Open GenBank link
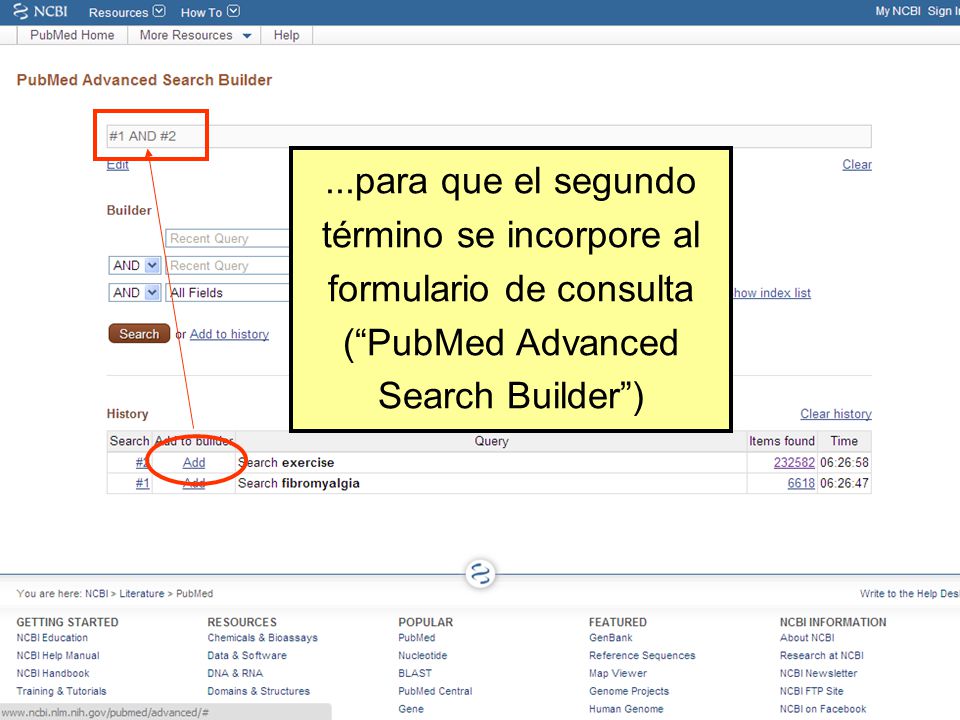960x720 pixels. coord(610,637)
